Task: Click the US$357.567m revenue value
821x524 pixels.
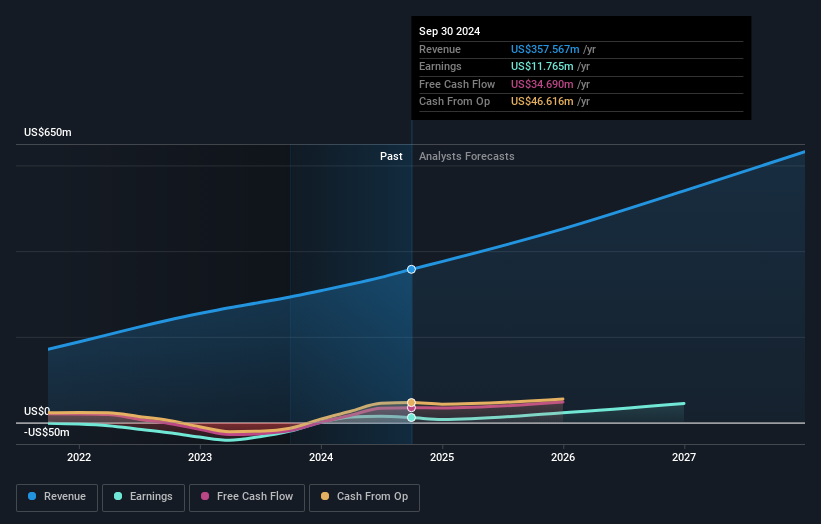Action: point(545,49)
